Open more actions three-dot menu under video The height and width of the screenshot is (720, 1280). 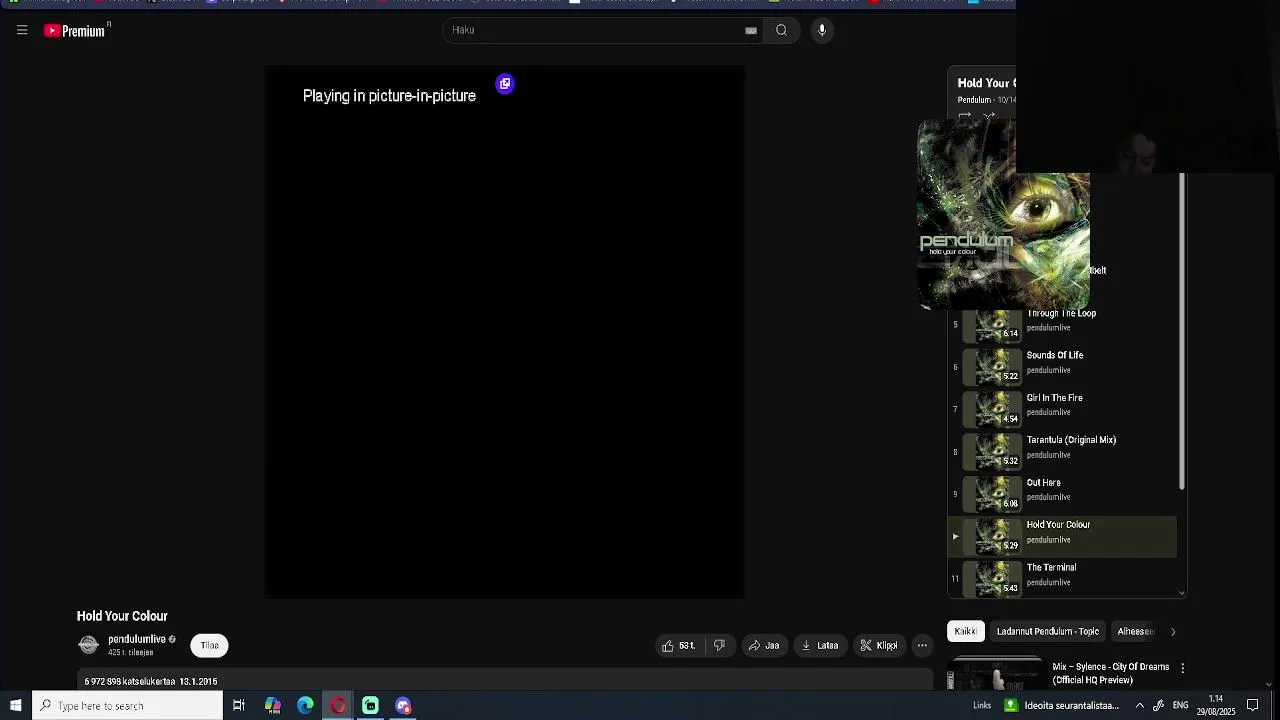pyautogui.click(x=922, y=646)
